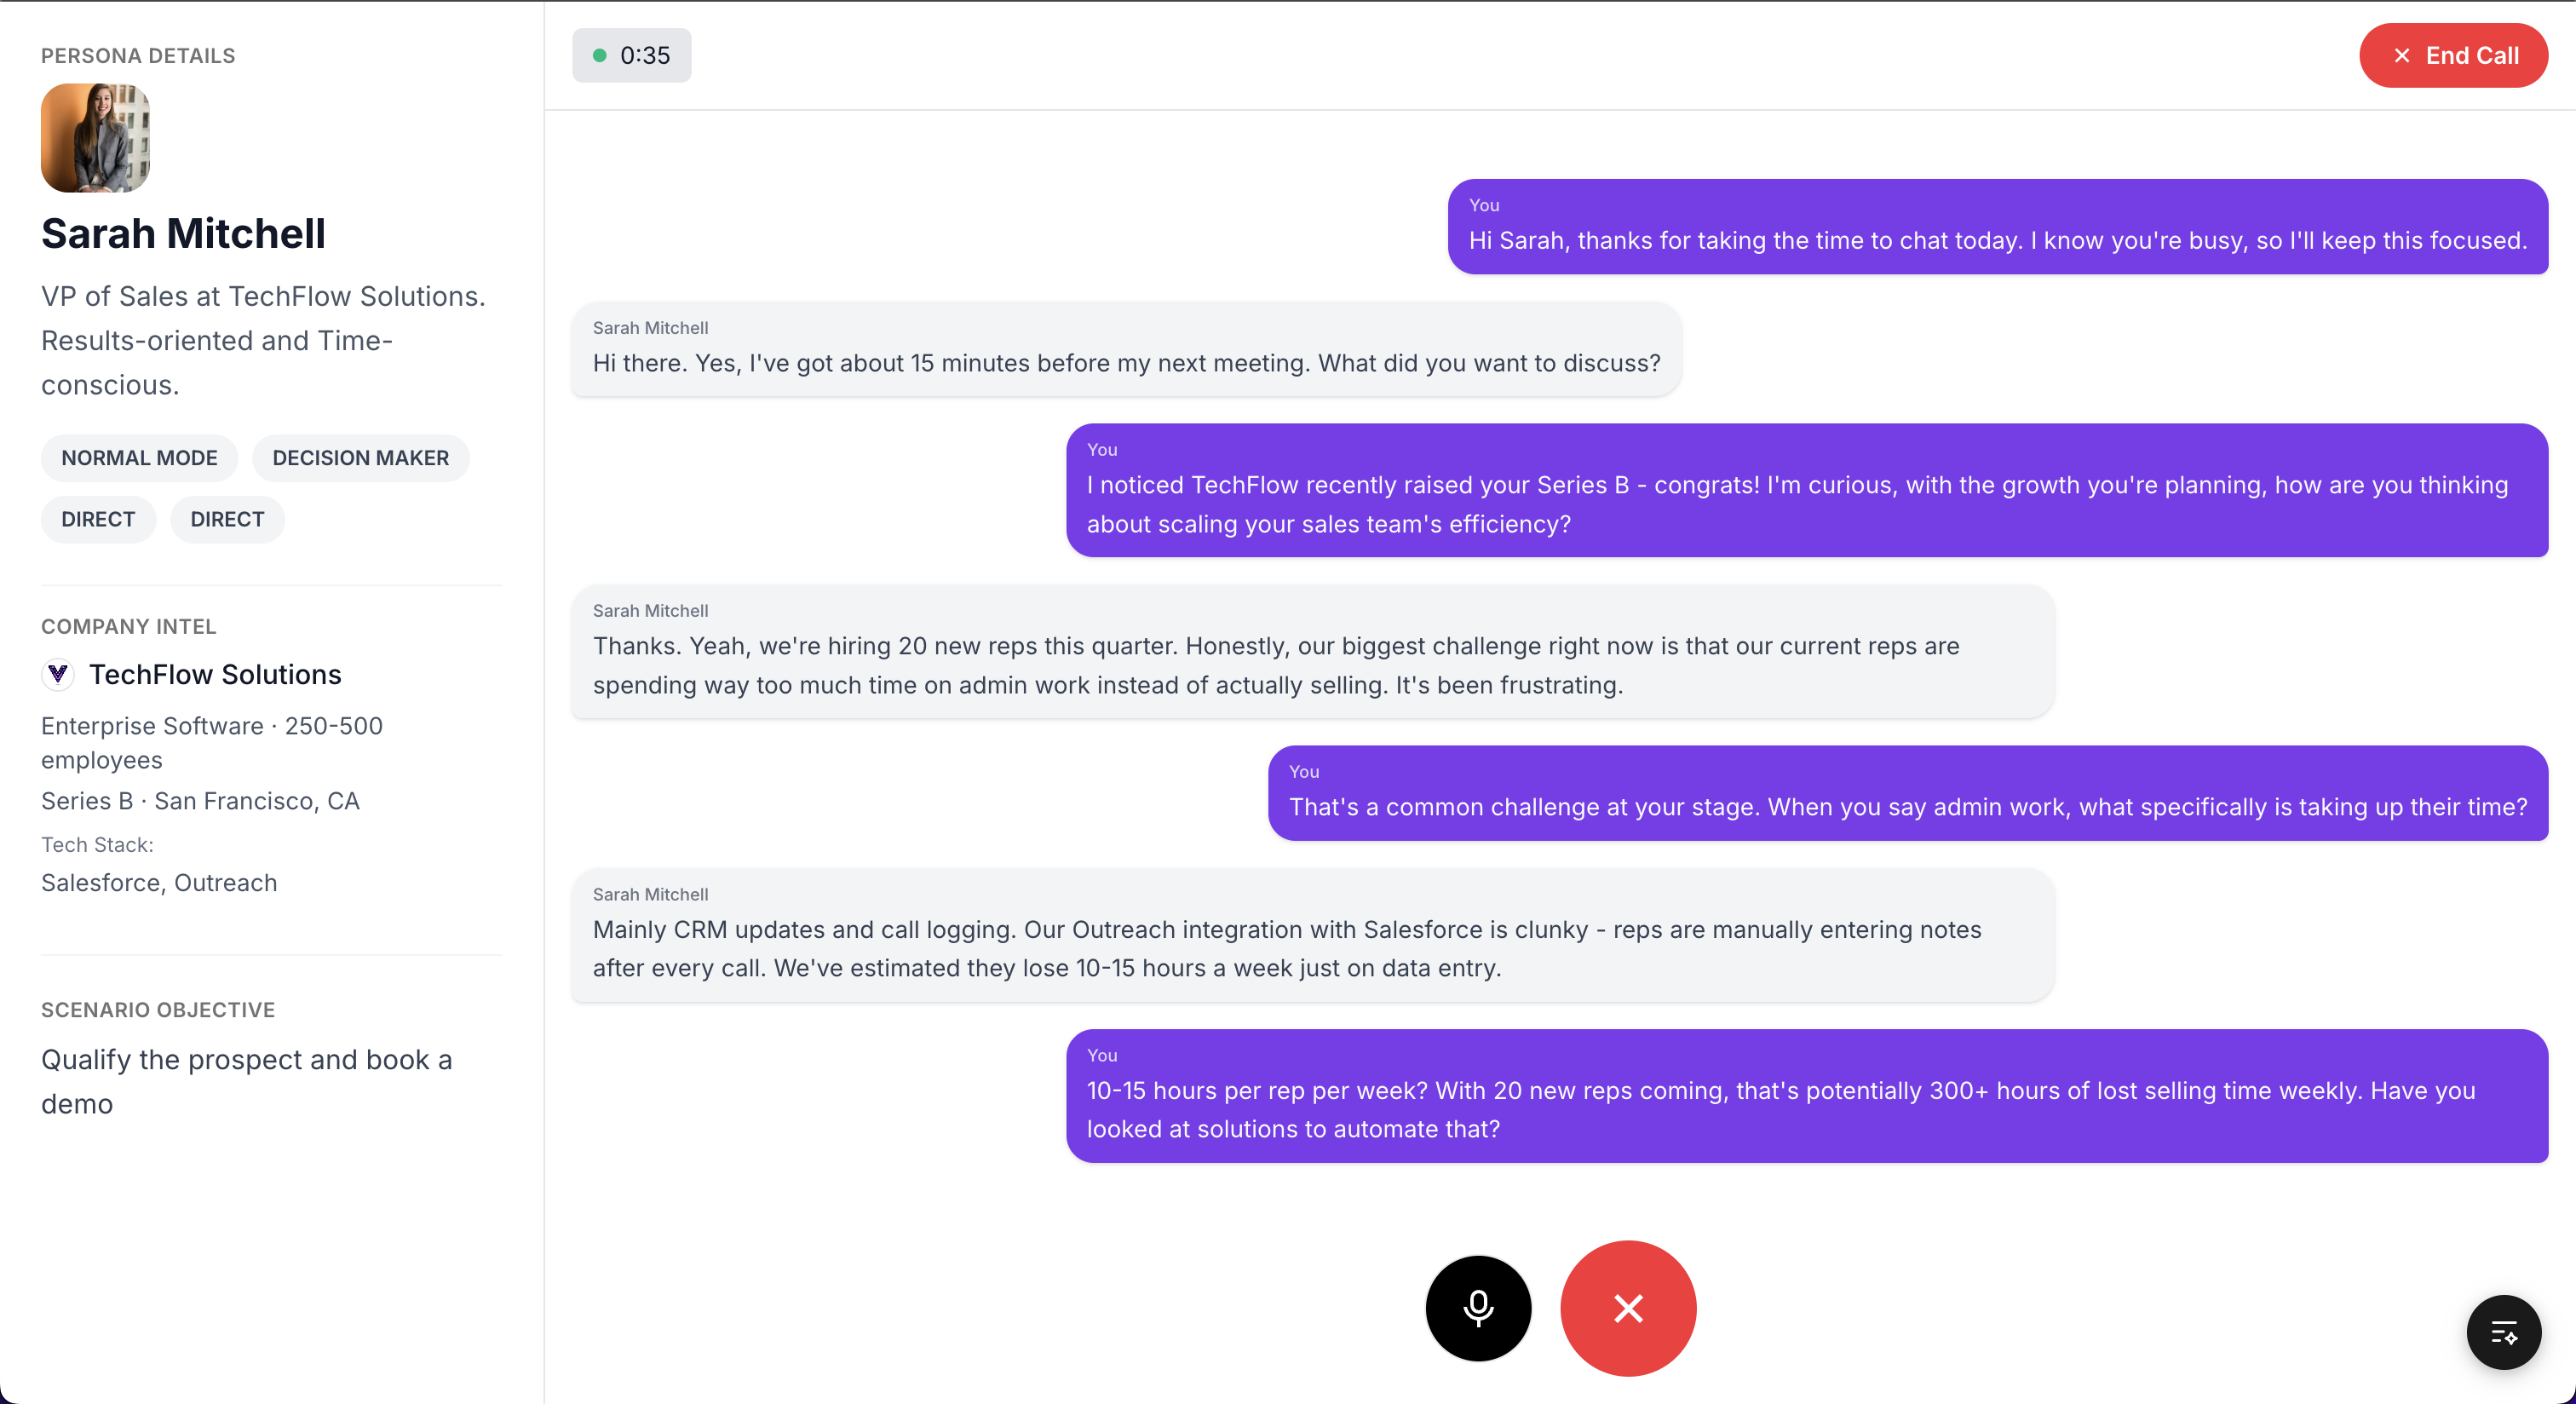
Task: Click the red hang-up circle icon
Action: point(1627,1308)
